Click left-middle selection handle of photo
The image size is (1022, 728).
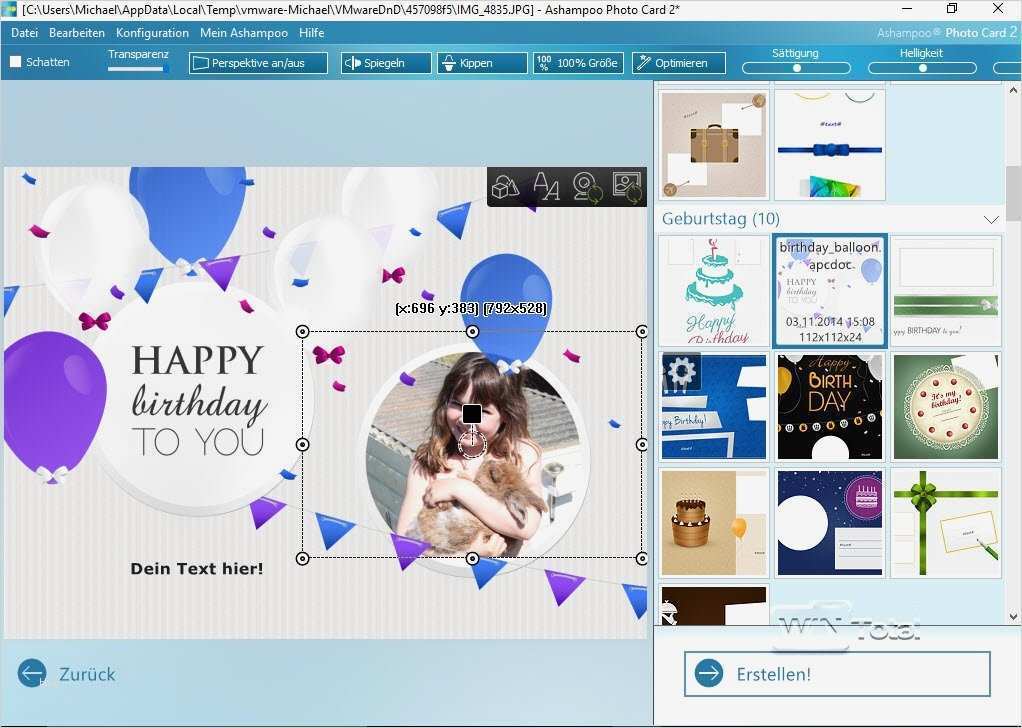point(302,444)
